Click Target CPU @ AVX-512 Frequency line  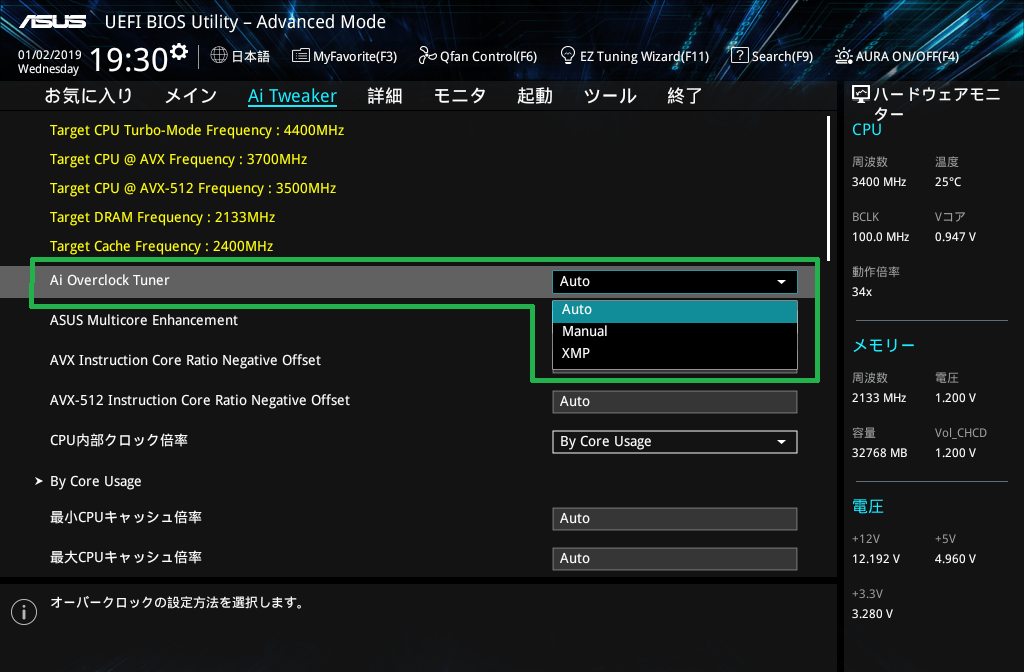pos(193,188)
